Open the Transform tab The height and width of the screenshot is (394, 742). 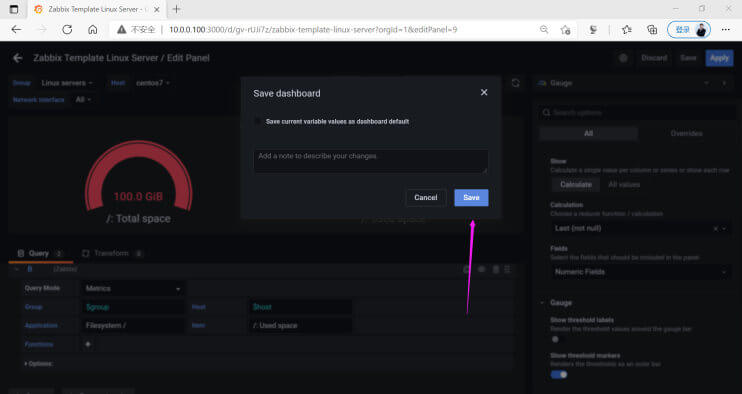pos(112,254)
